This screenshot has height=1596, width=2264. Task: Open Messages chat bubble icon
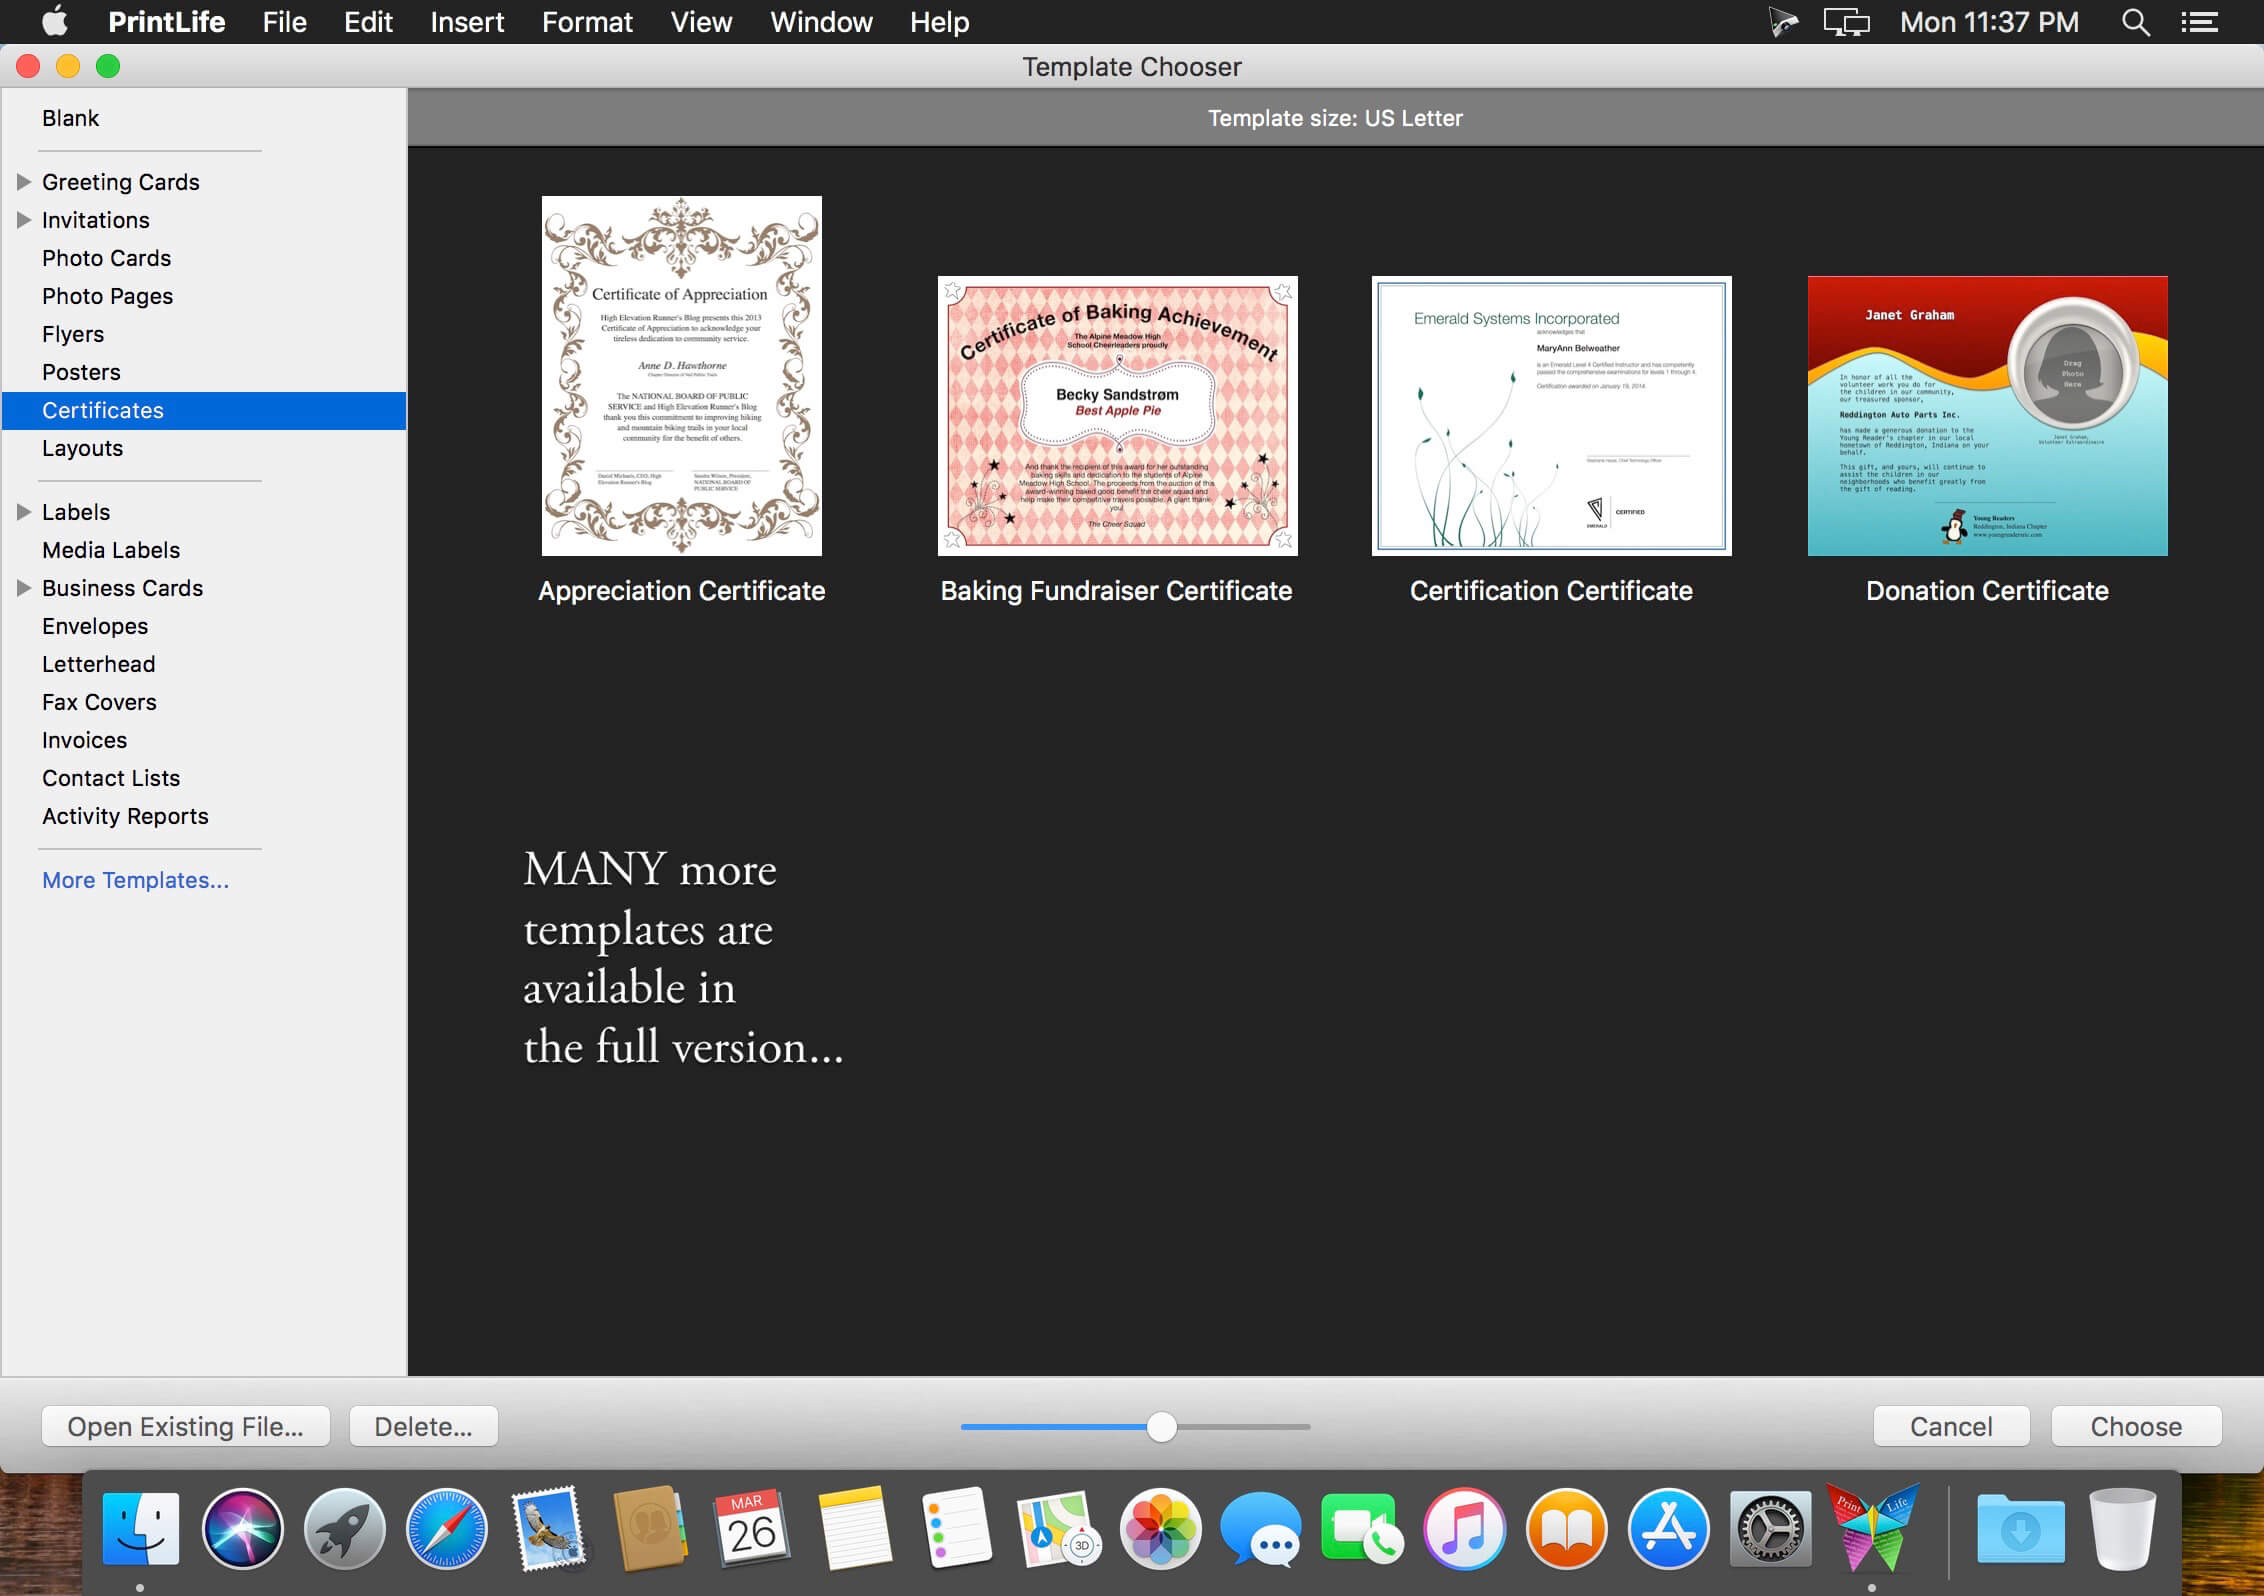point(1262,1528)
